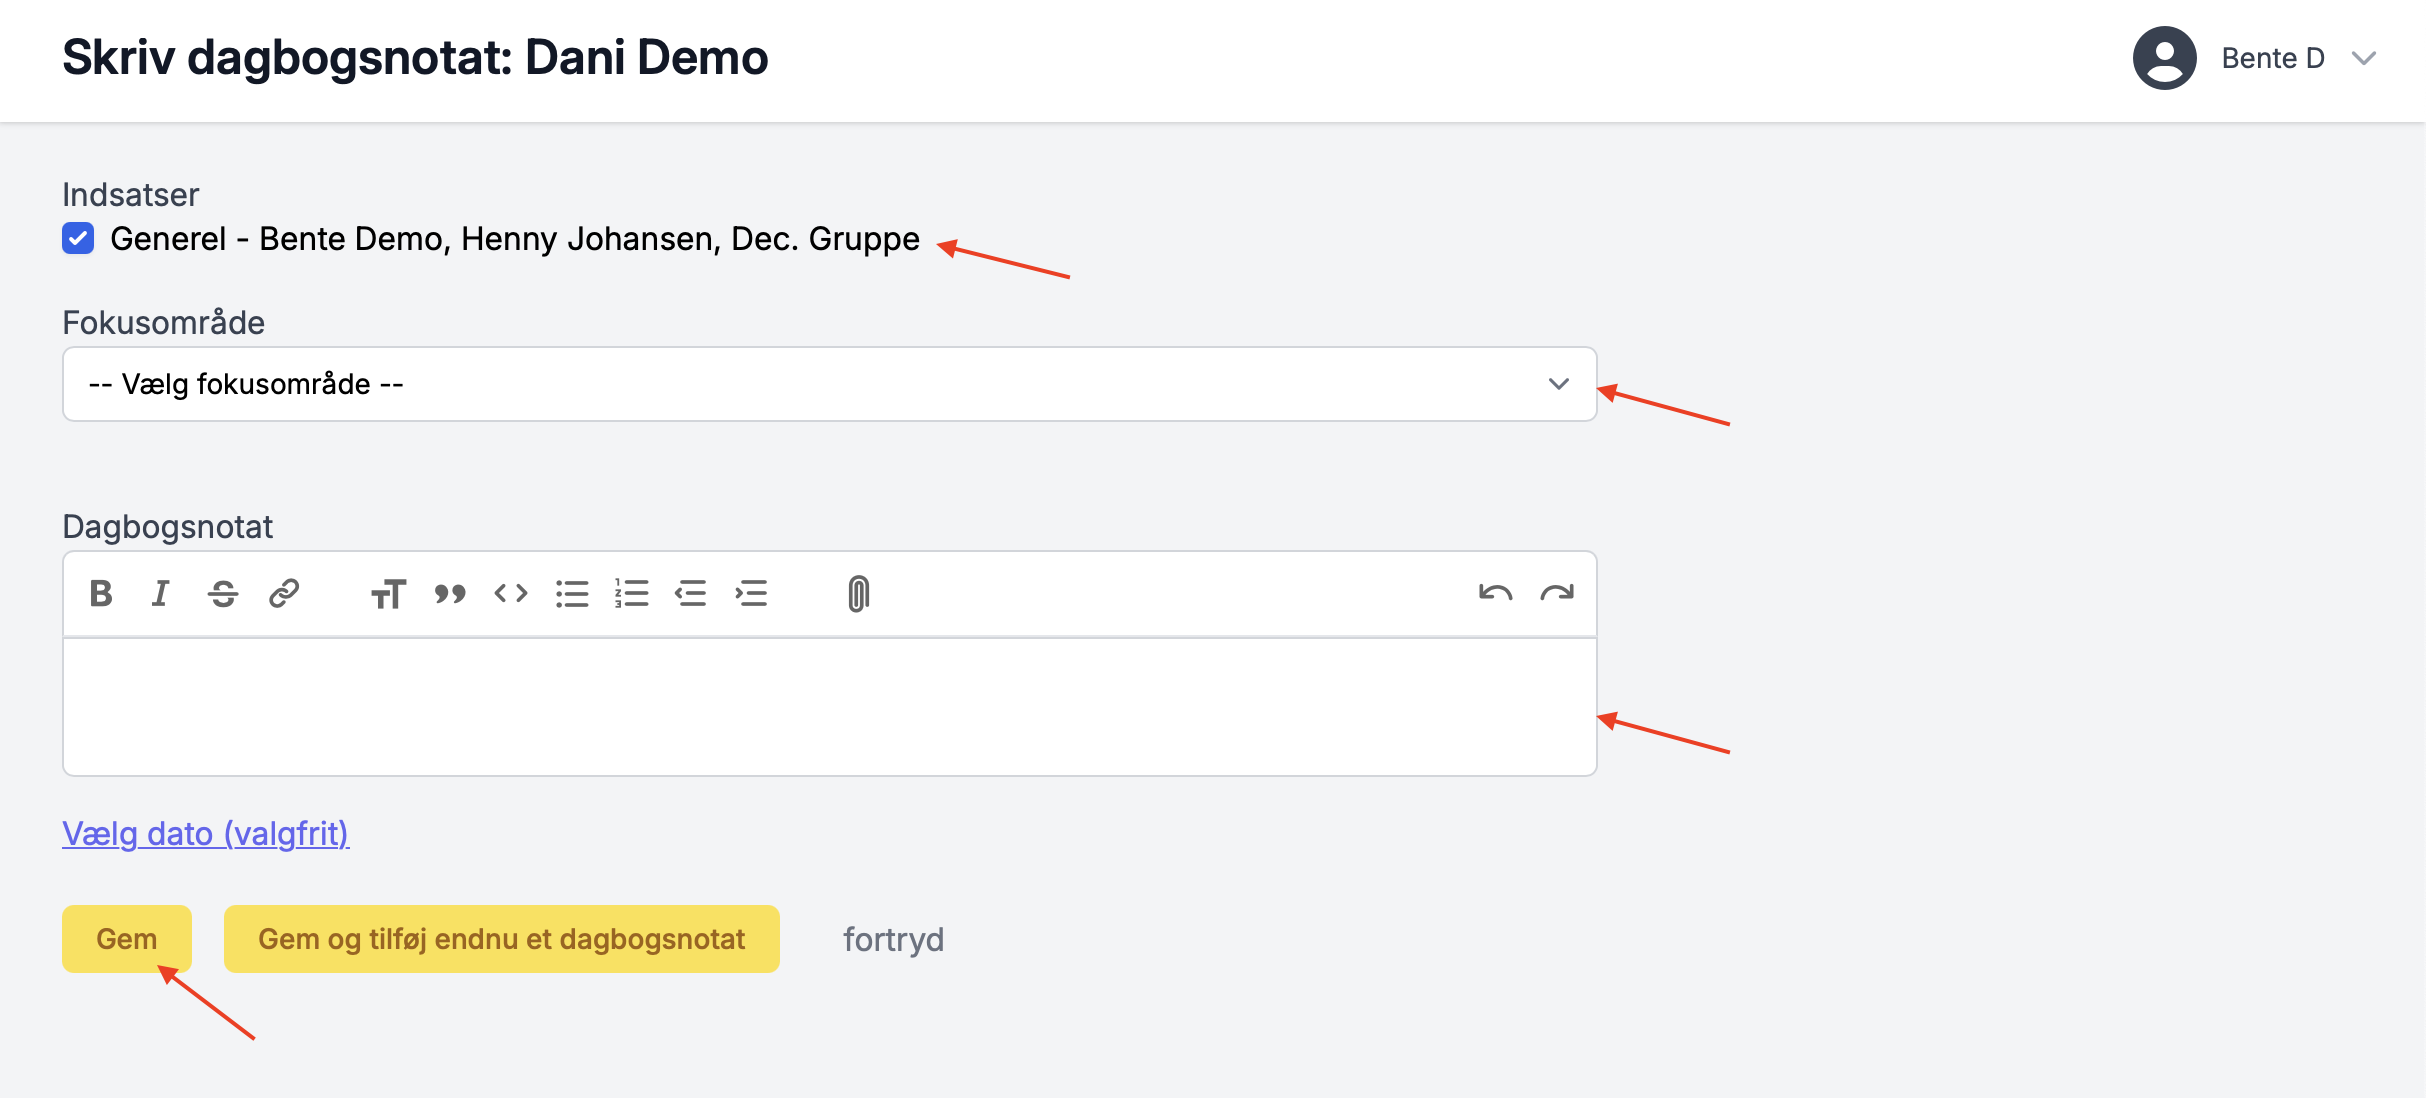Attach a file with paperclip icon

(858, 594)
